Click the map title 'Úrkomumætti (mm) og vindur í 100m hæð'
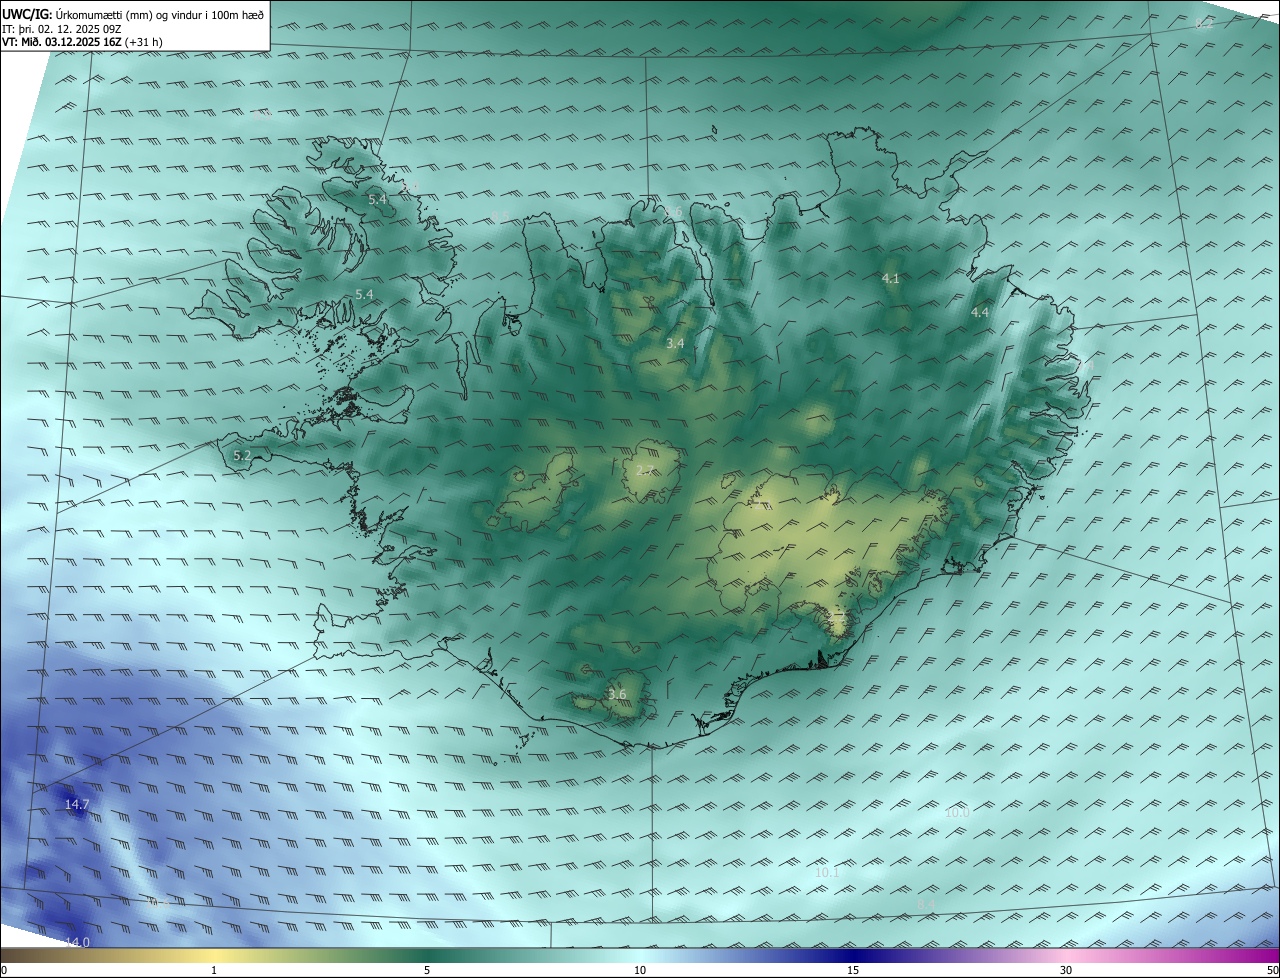Viewport: 1280px width, 978px height. click(x=160, y=14)
